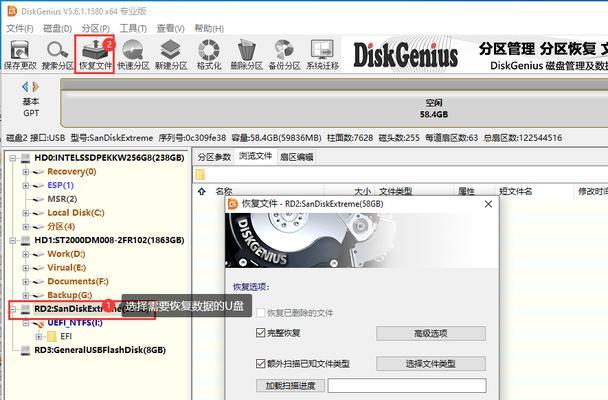The width and height of the screenshot is (608, 400).
Task: Open the 帮助(H) menu
Action: coord(209,28)
